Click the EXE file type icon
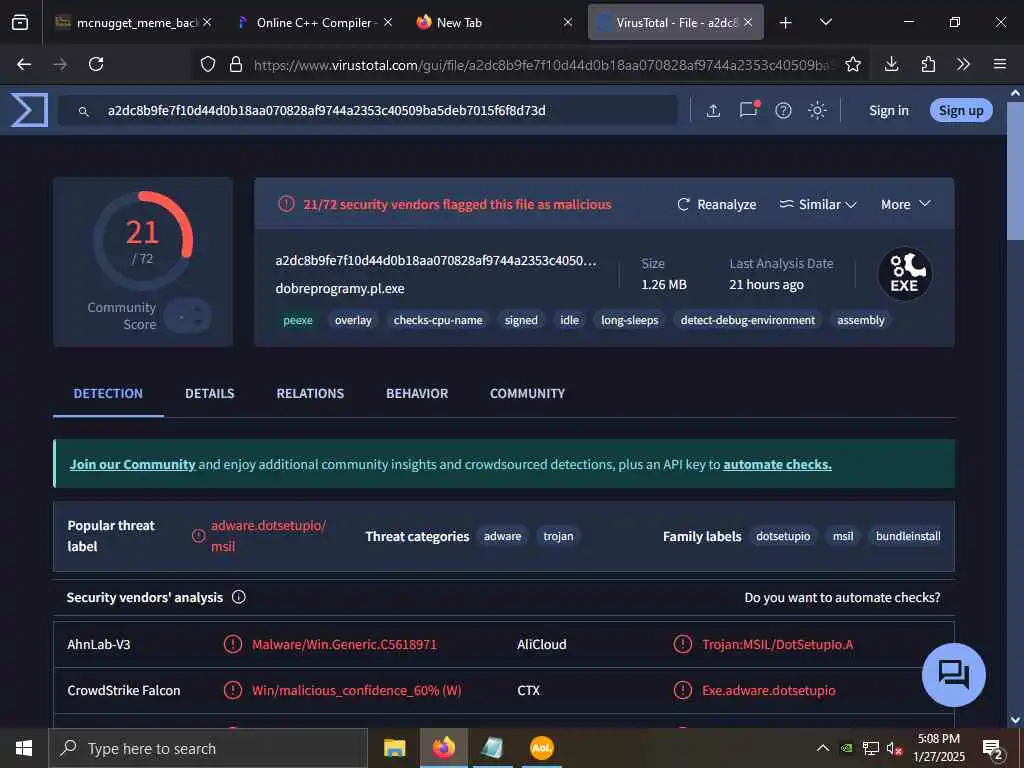Viewport: 1024px width, 768px height. tap(904, 274)
